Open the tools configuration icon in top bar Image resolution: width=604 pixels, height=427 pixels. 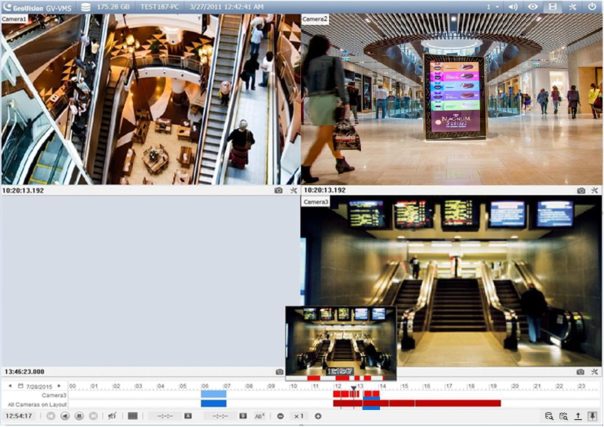571,6
